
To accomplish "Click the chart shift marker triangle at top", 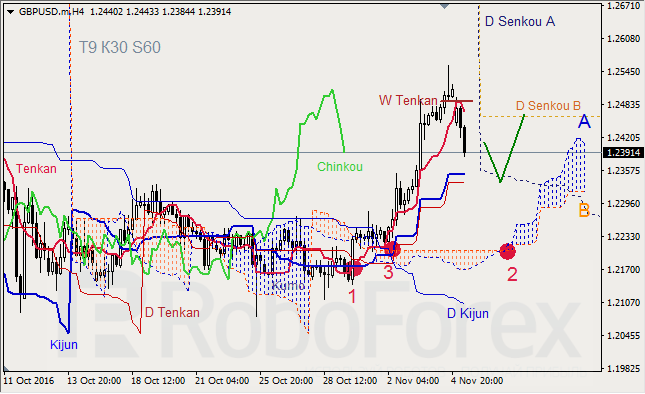I will pos(444,6).
